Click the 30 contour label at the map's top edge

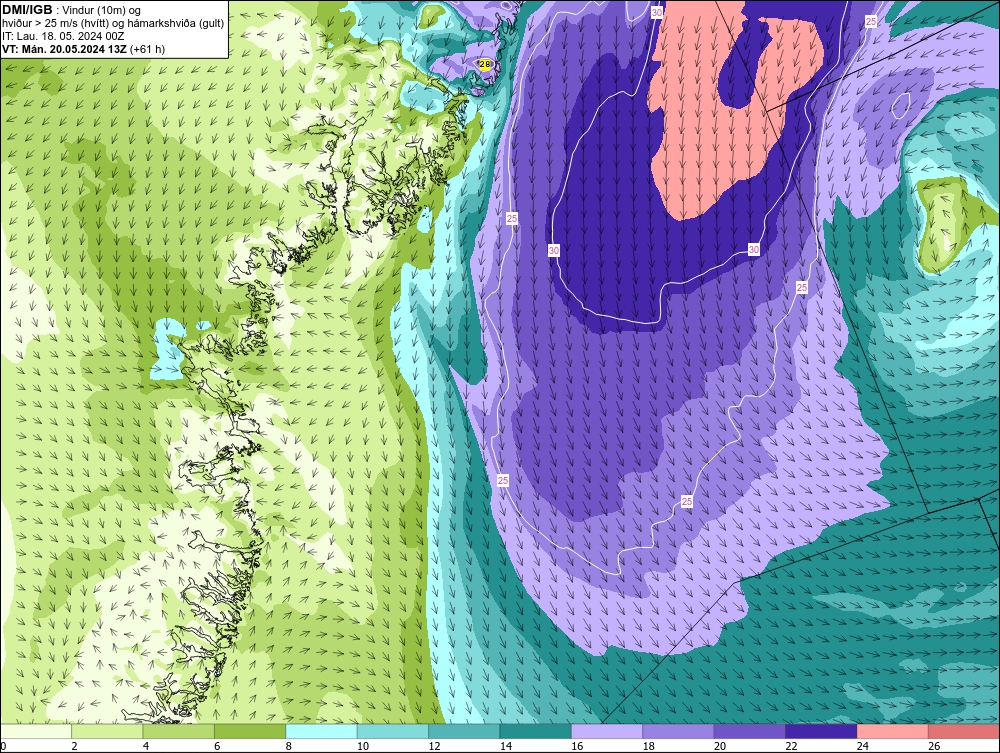pyautogui.click(x=657, y=12)
